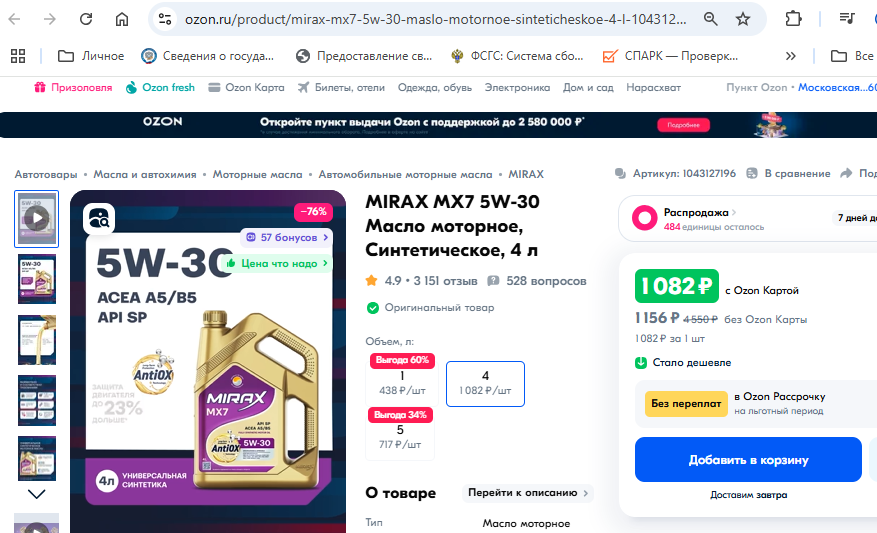Go to browser home page icon
This screenshot has height=533, width=877.
tap(122, 19)
